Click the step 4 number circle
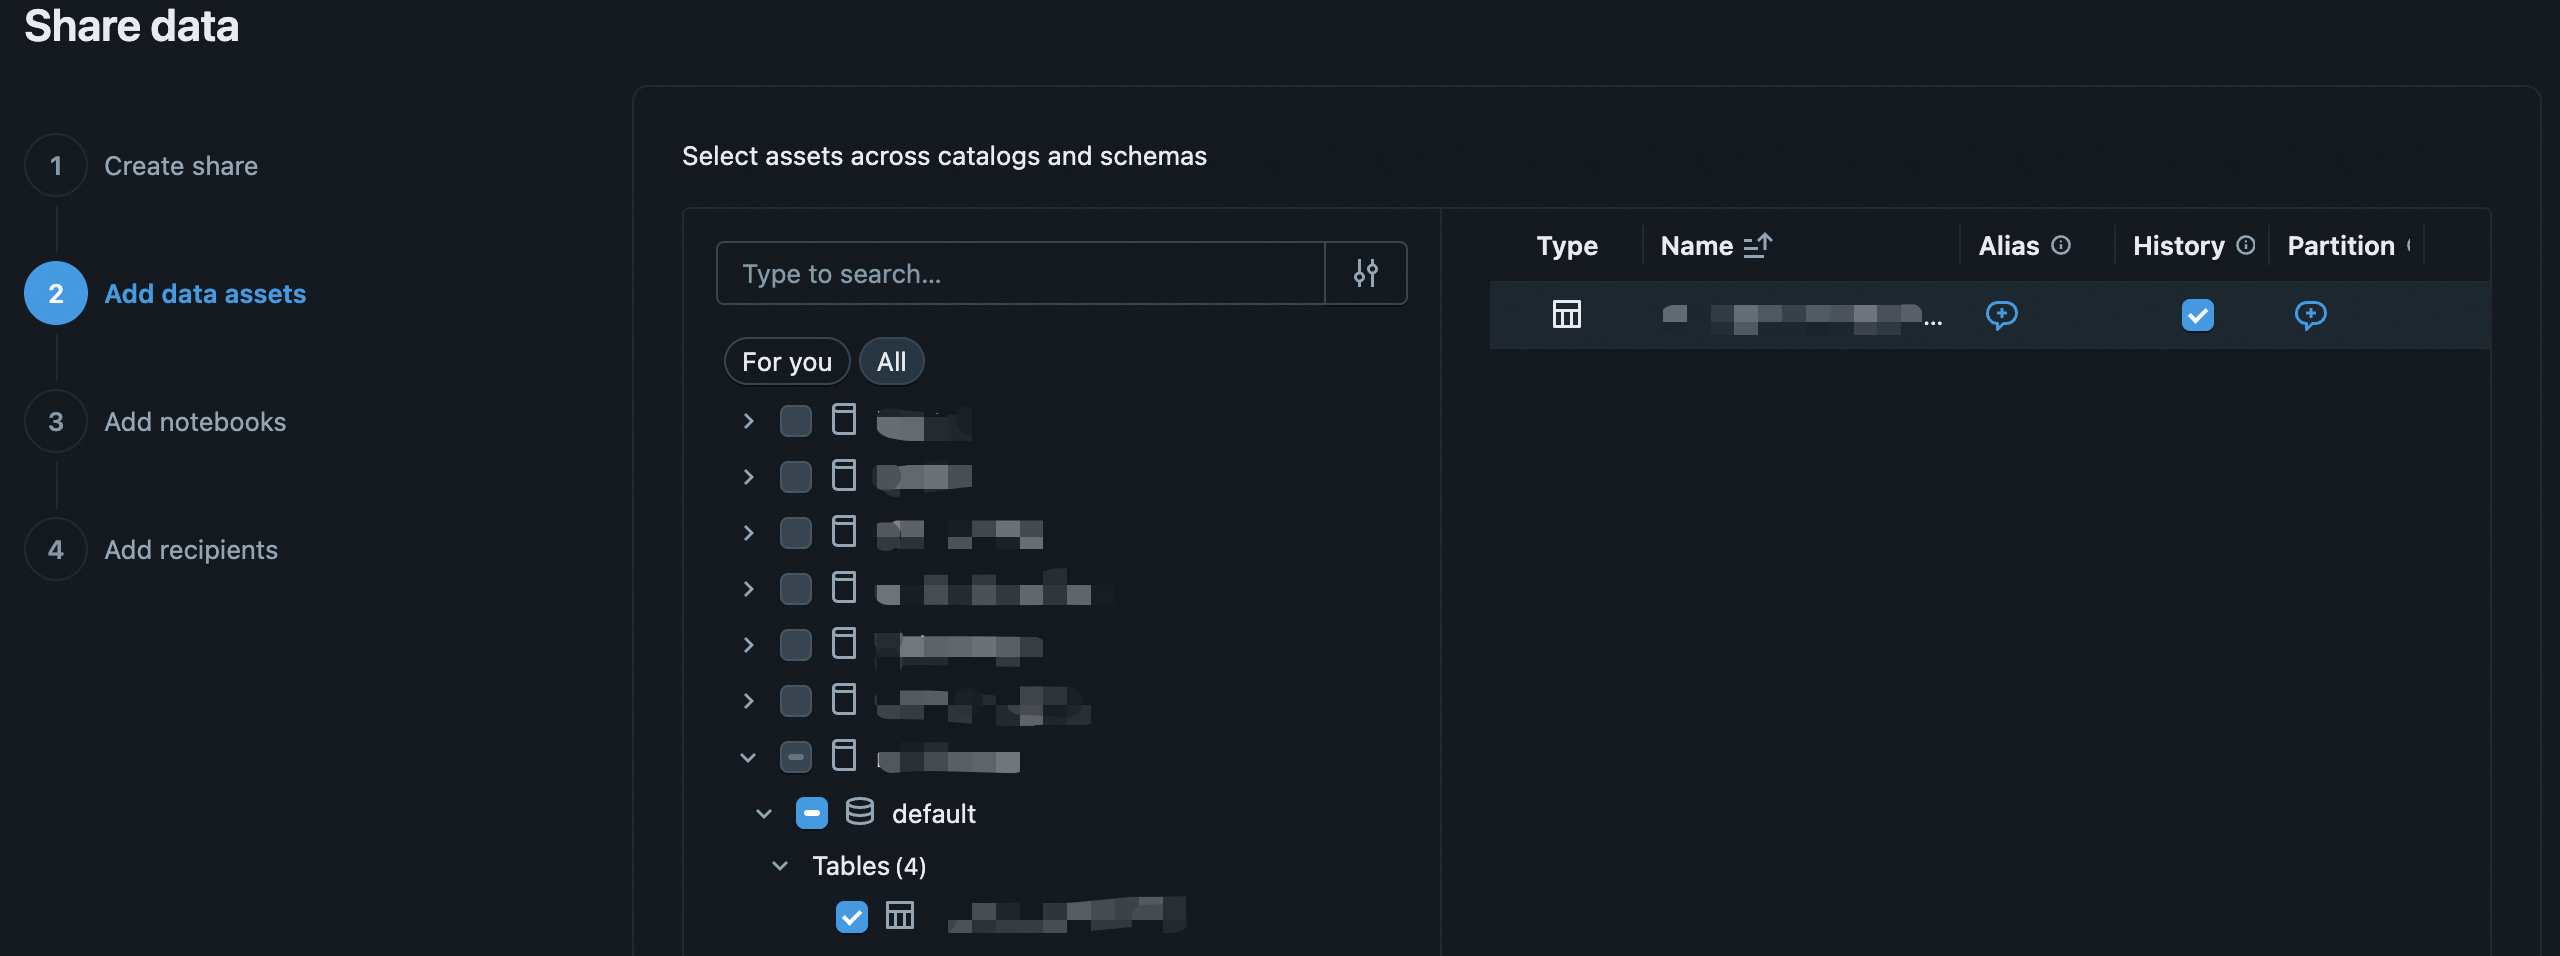The height and width of the screenshot is (956, 2560). point(56,550)
